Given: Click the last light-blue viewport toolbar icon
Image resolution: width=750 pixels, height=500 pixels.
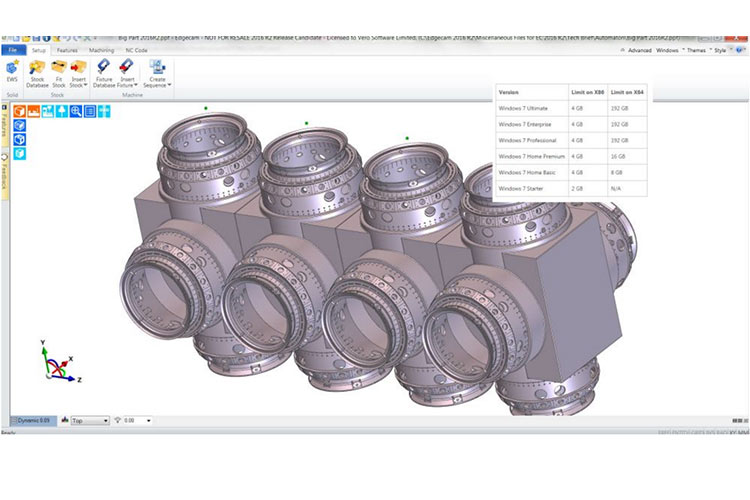Looking at the screenshot, I should 104,111.
